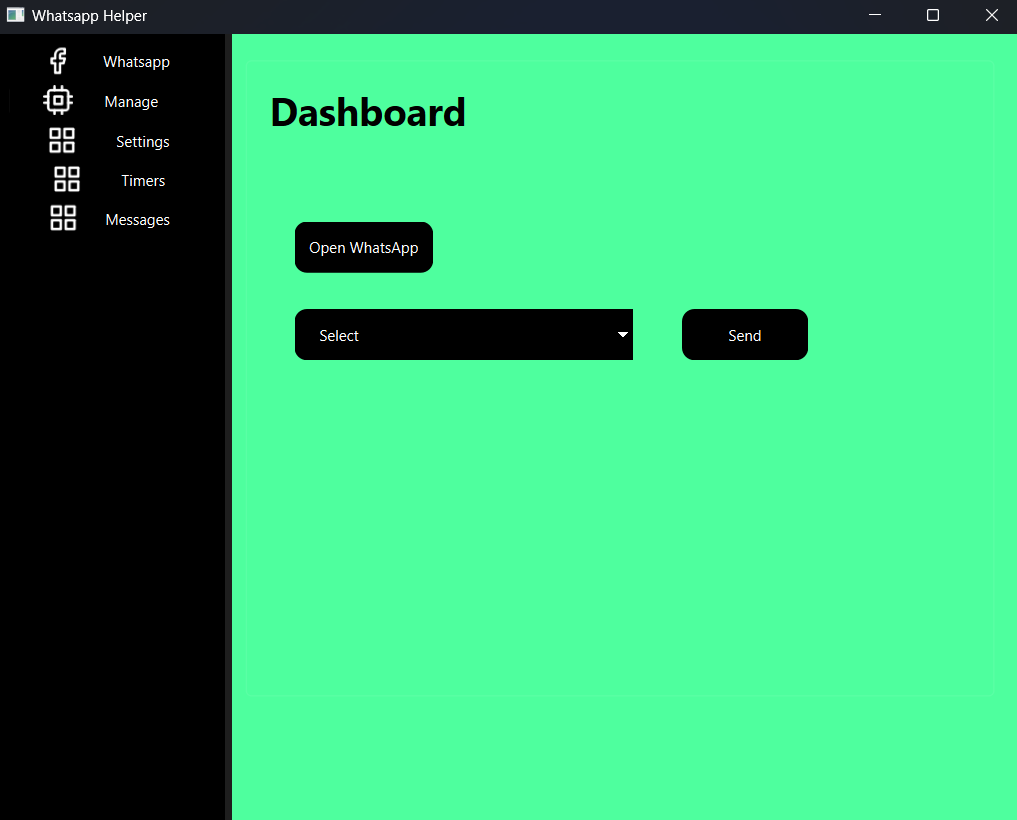This screenshot has width=1017, height=820.
Task: Switch to the Settings section
Action: click(142, 141)
